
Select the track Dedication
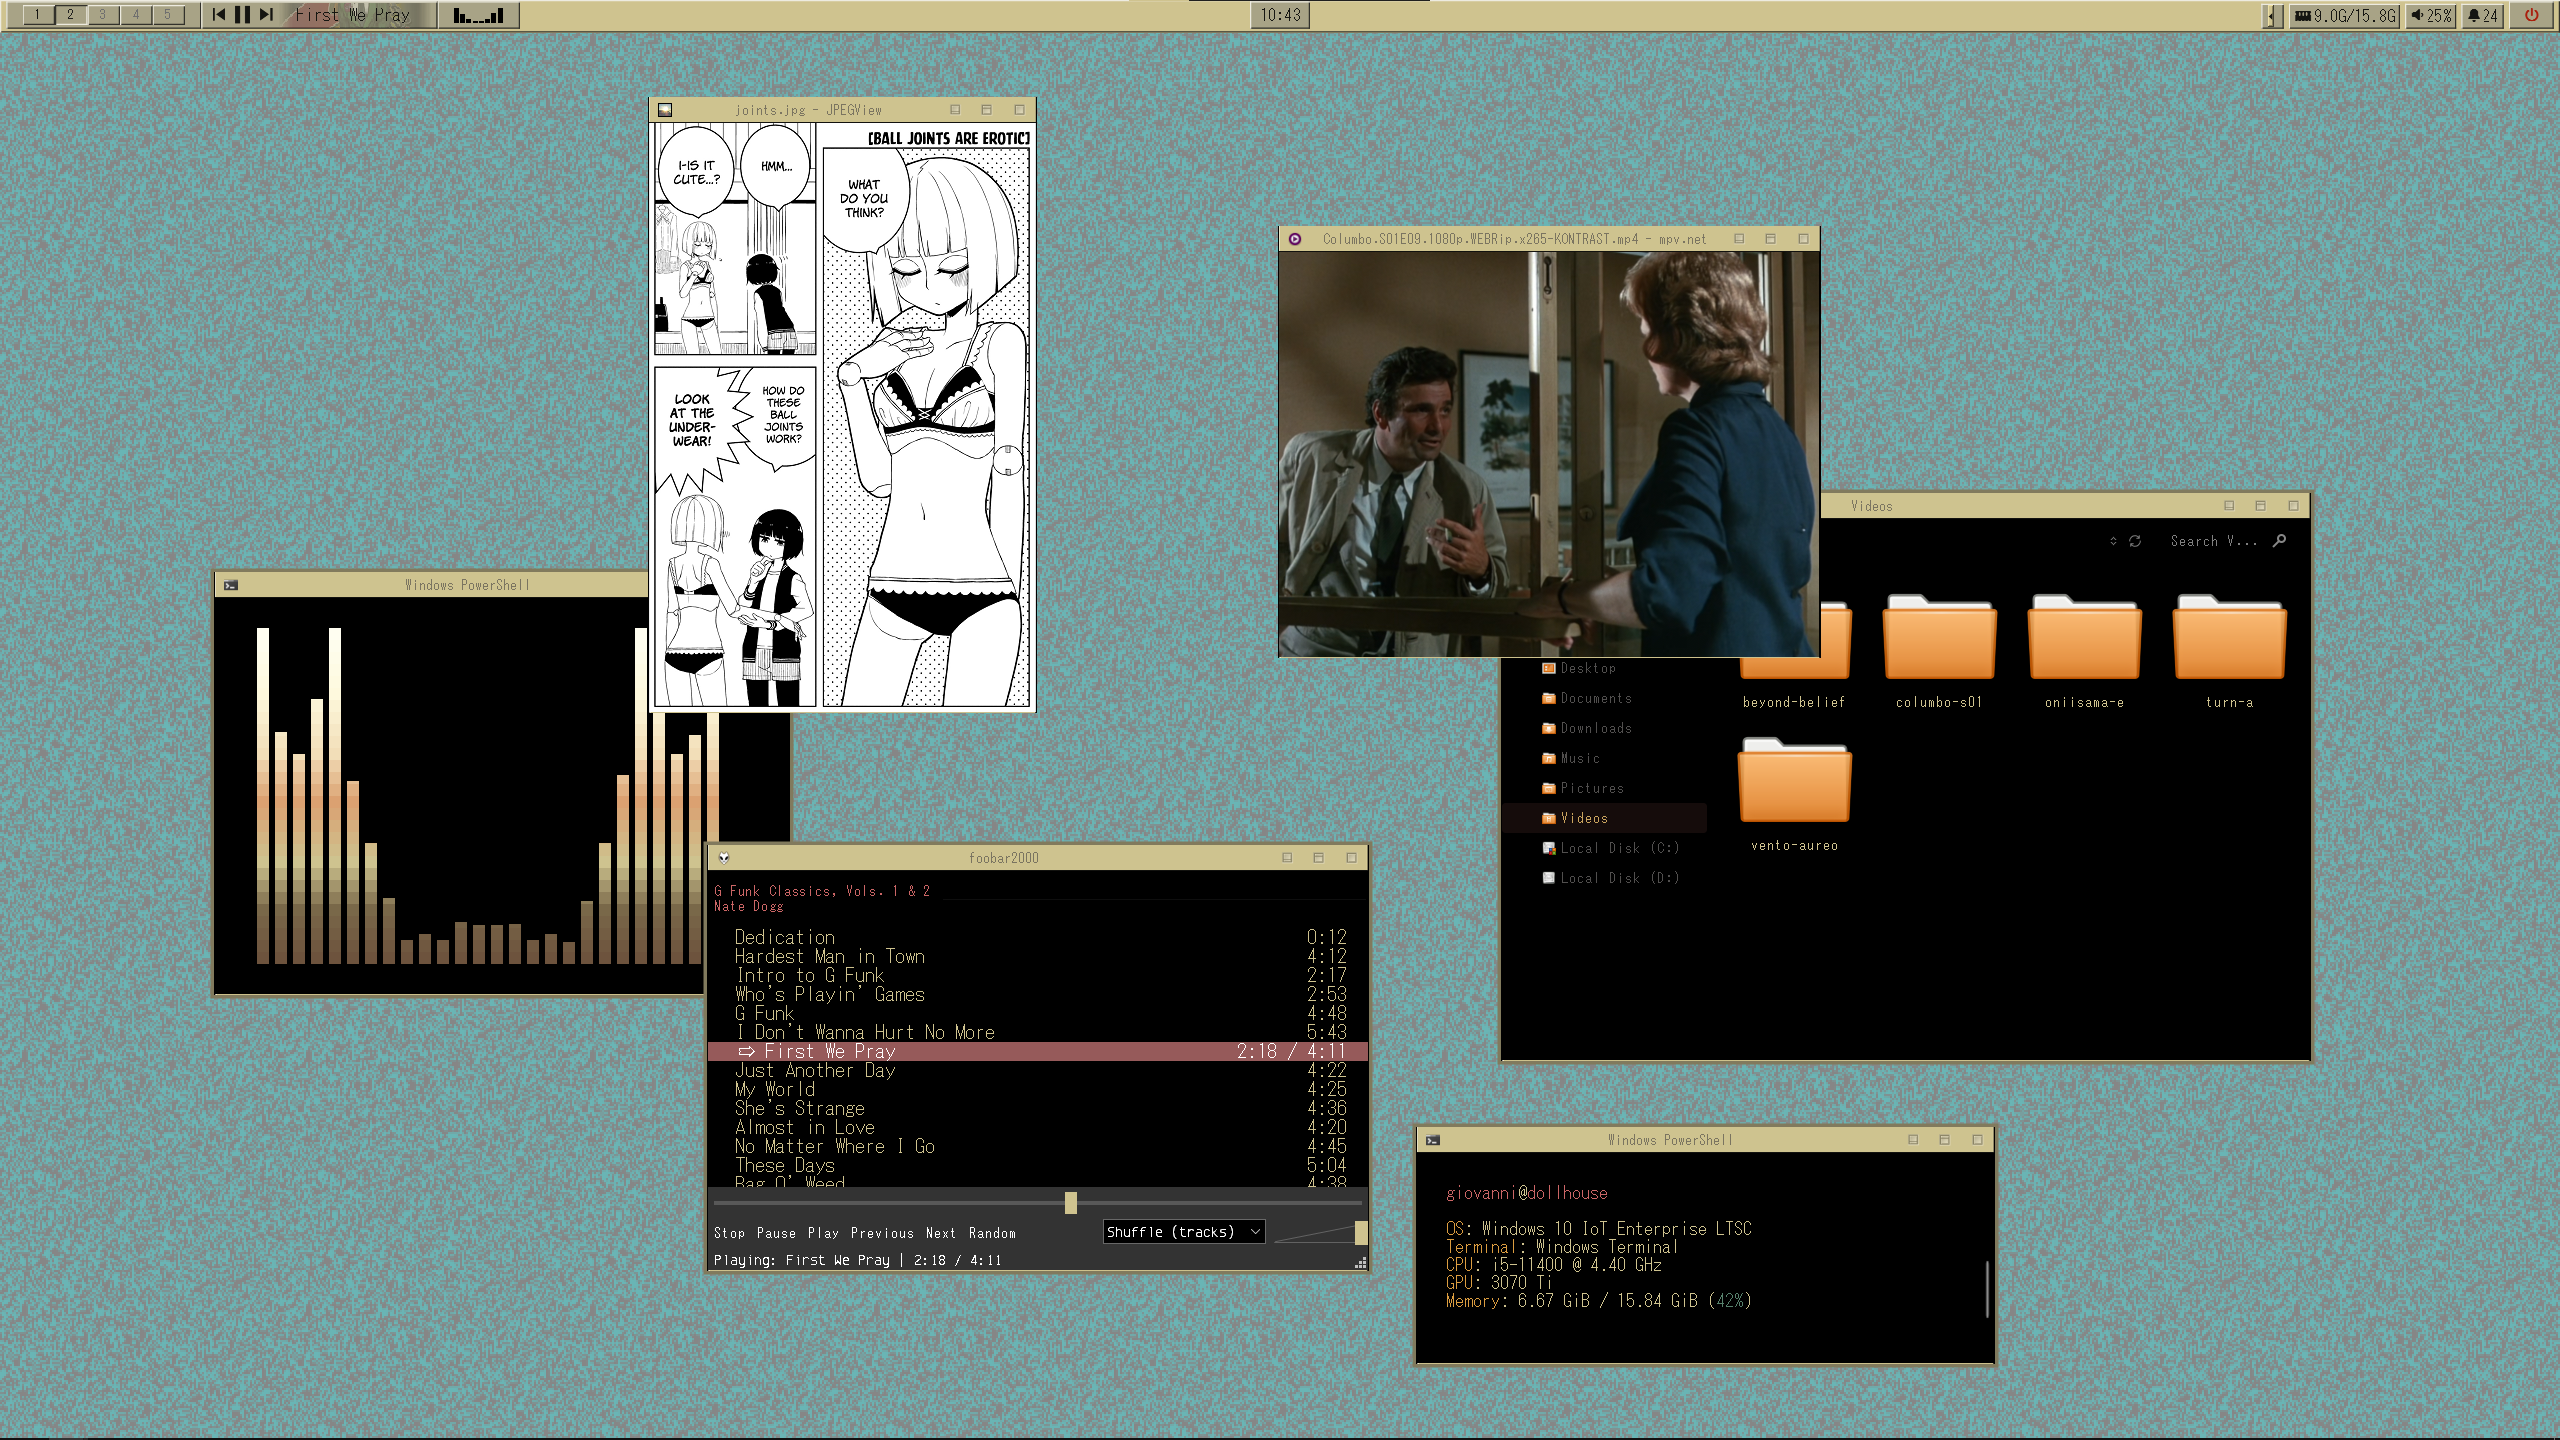[1038, 937]
